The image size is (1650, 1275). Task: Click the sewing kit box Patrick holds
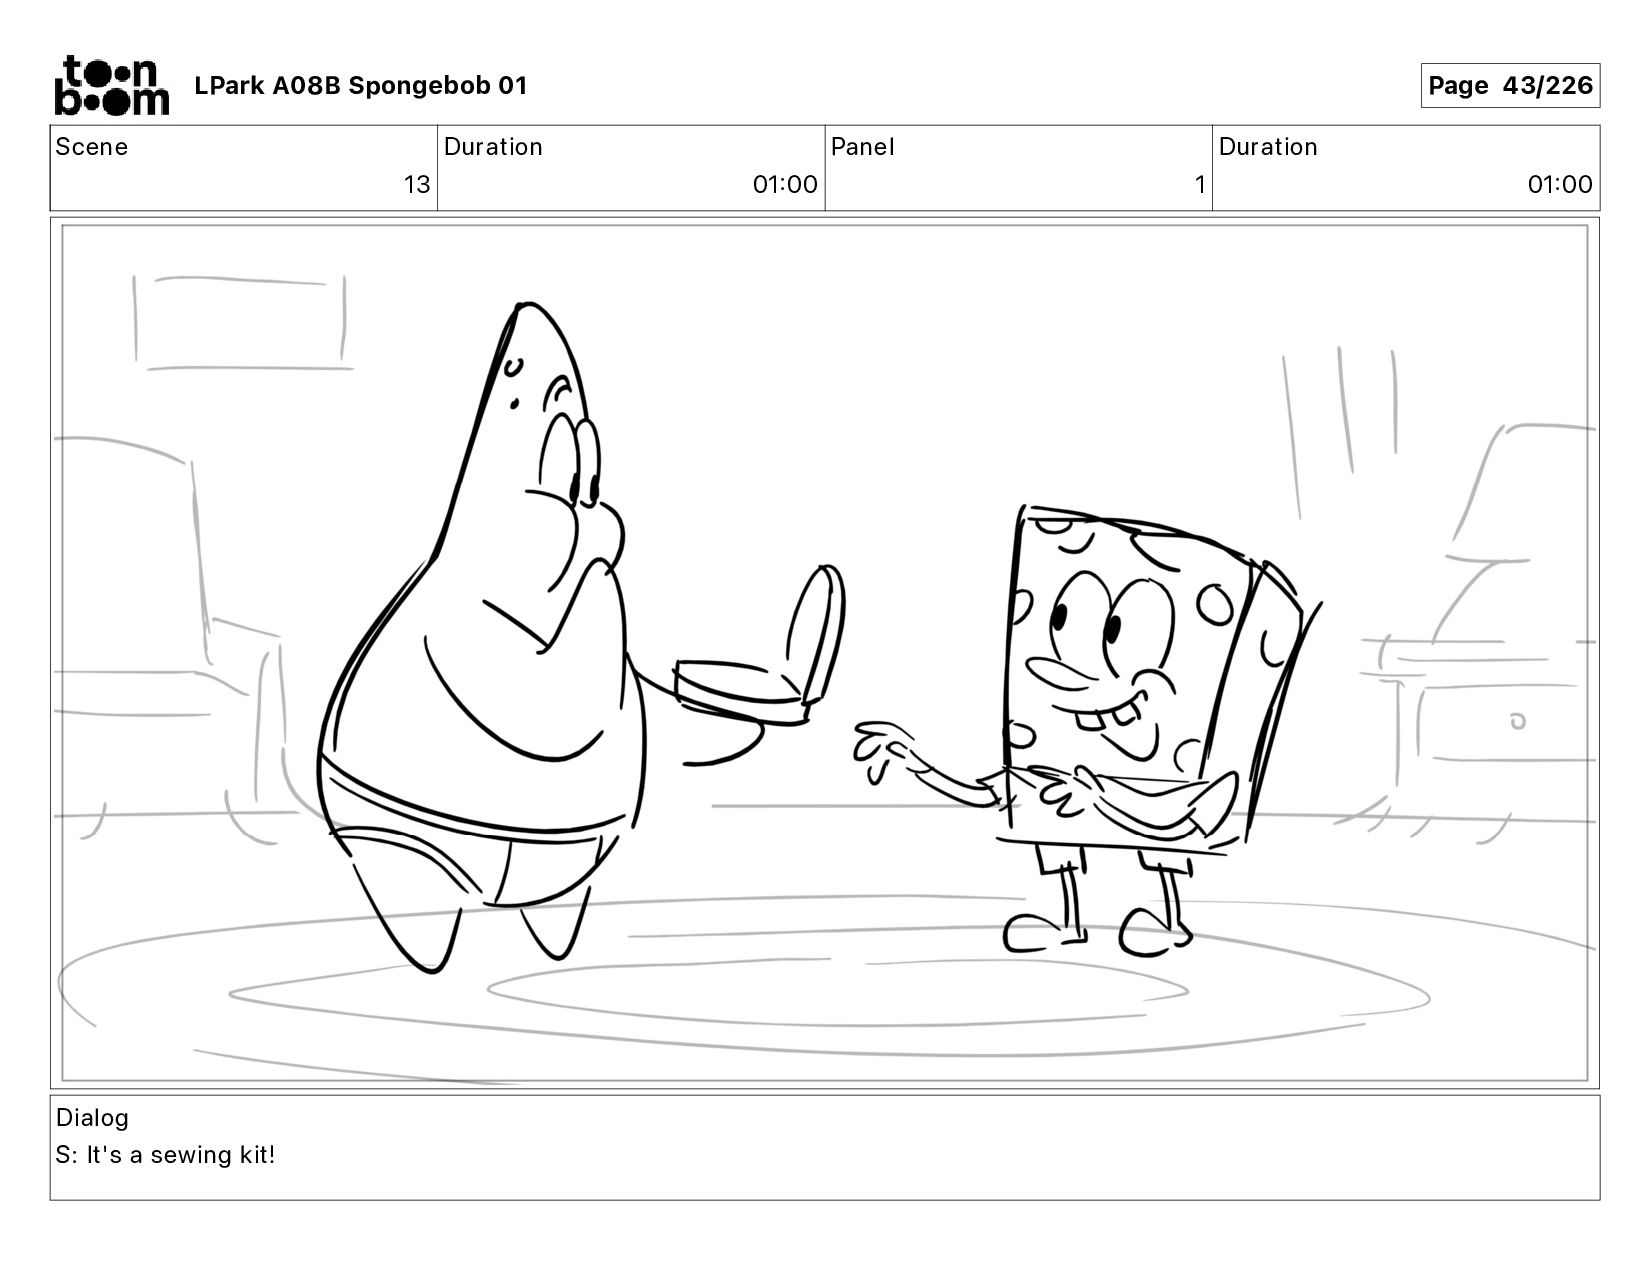click(760, 645)
